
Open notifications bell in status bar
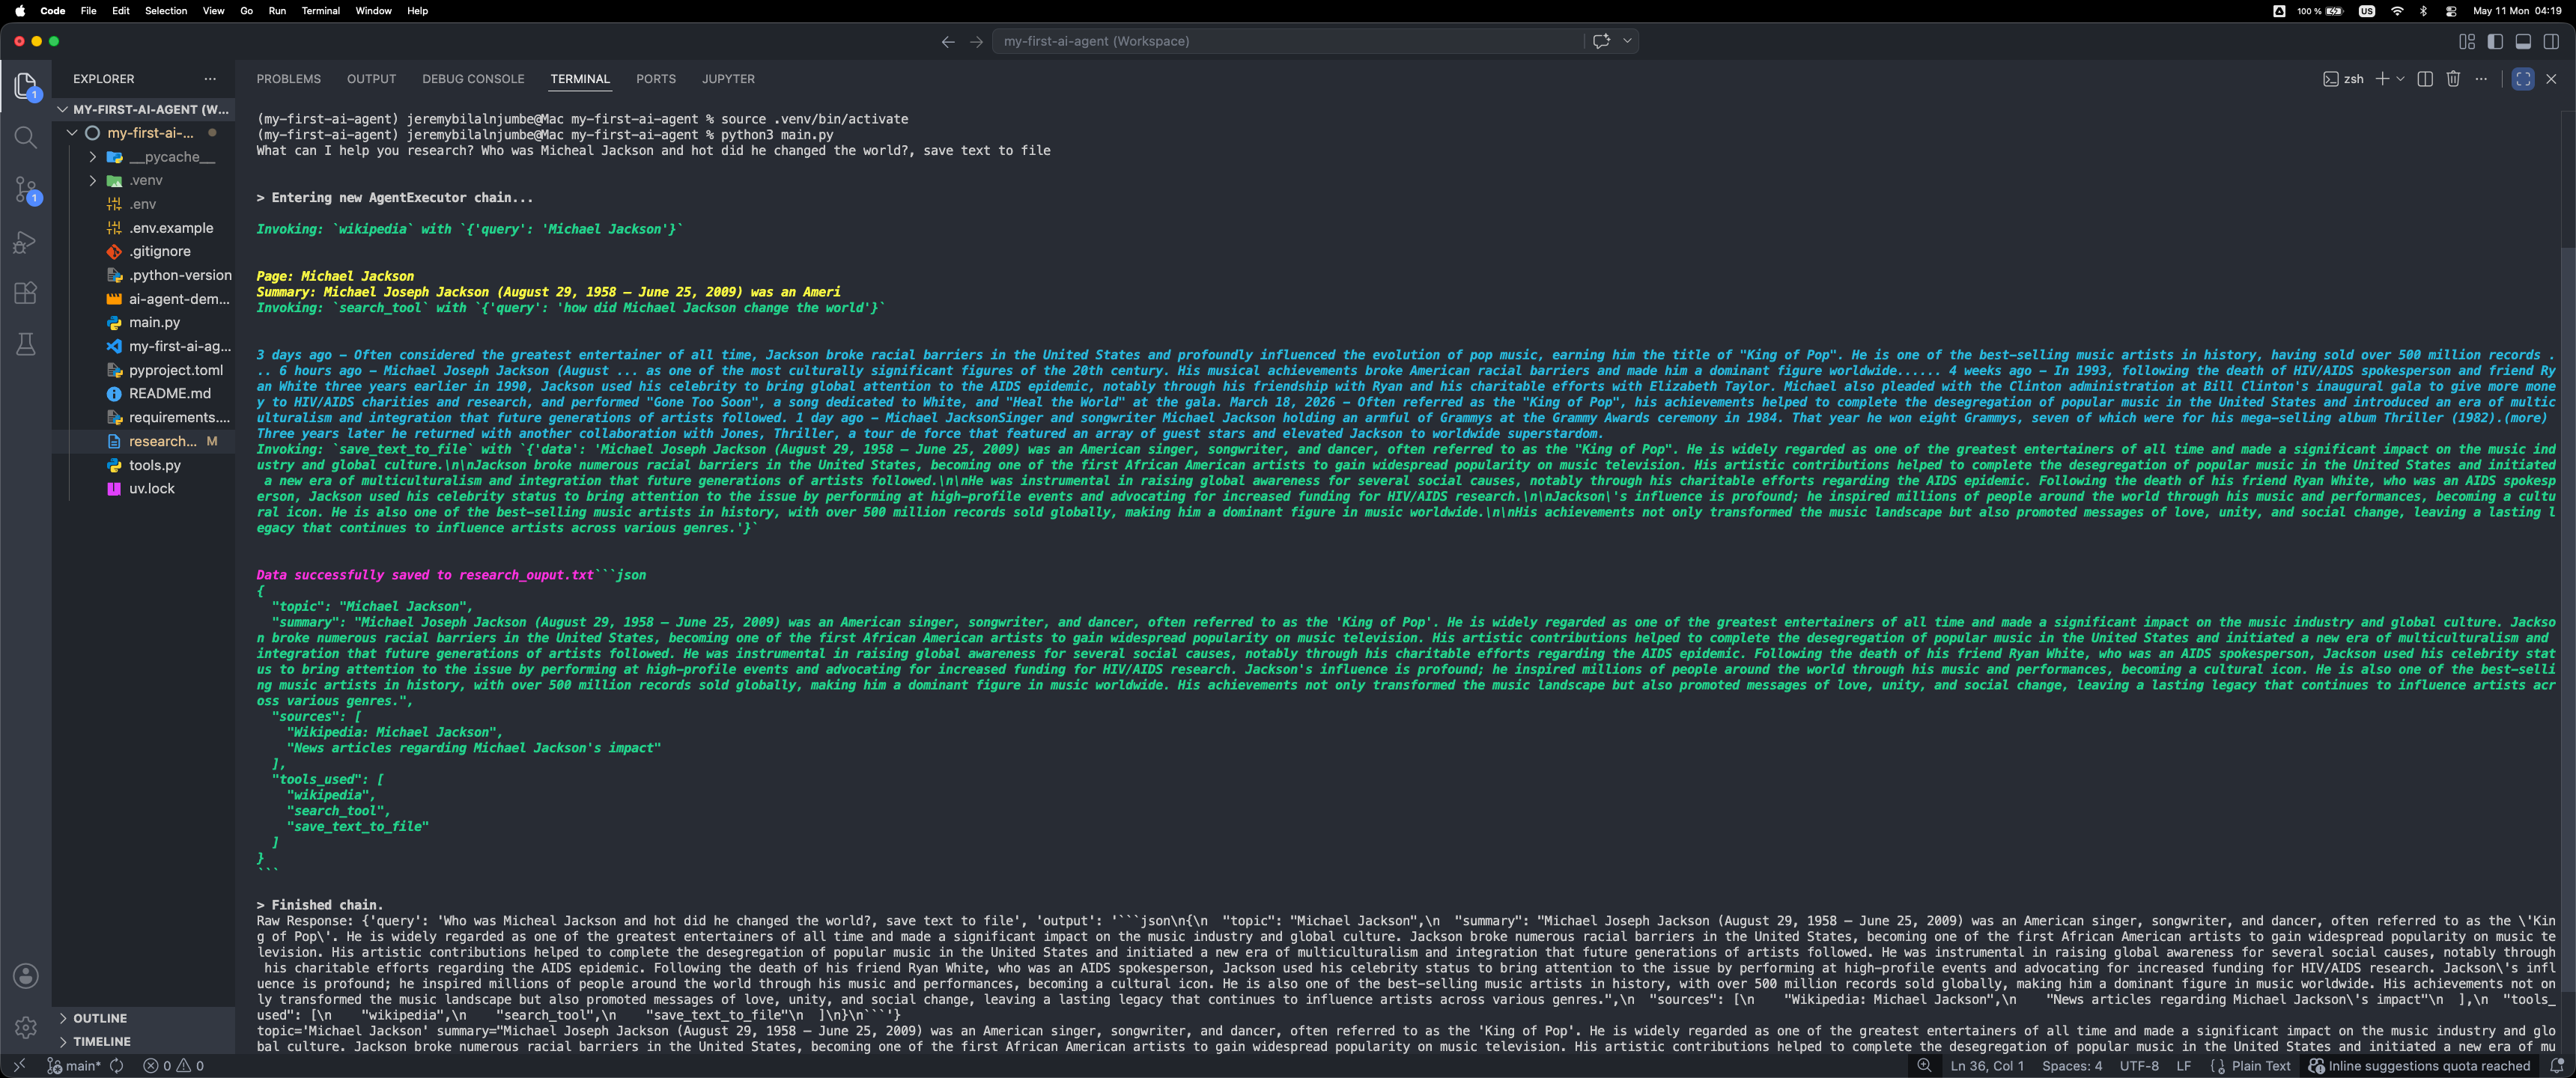[2556, 1066]
